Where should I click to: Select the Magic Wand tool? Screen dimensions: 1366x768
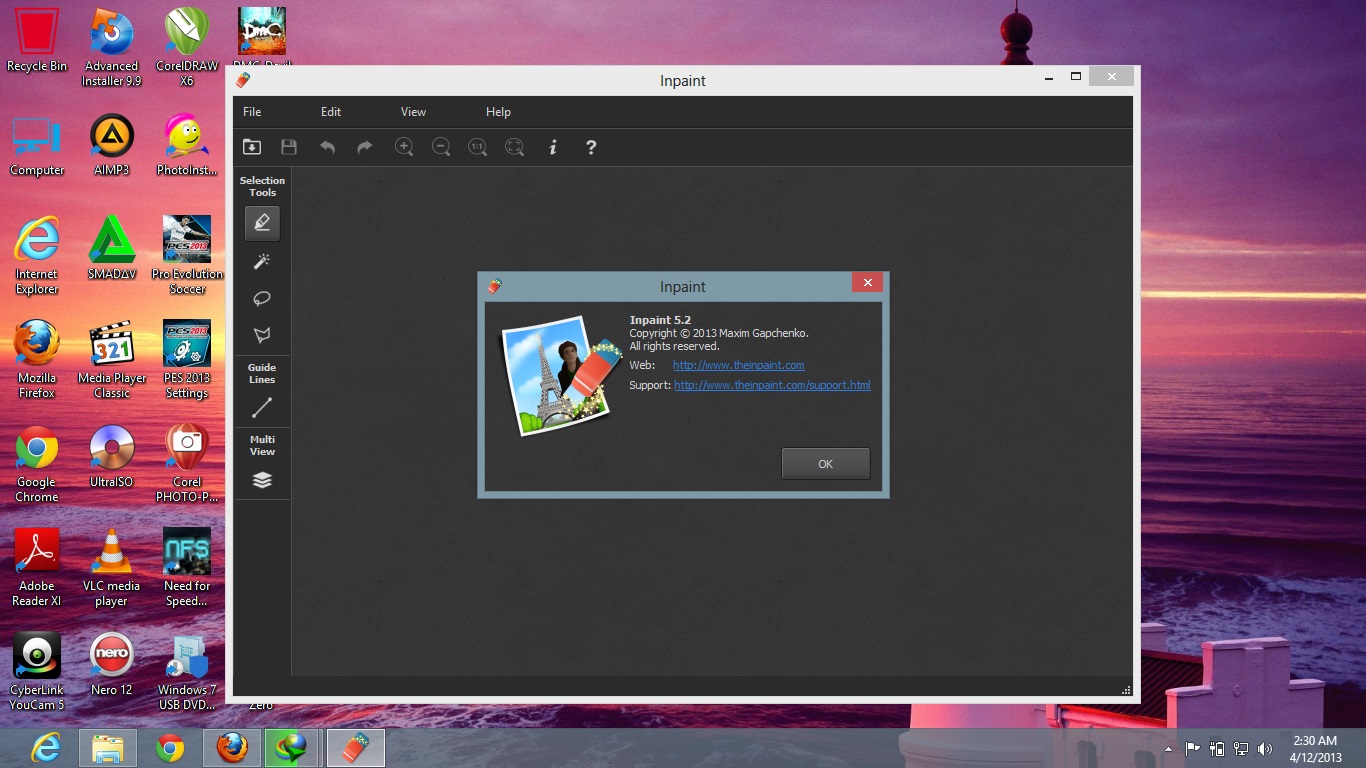(262, 261)
